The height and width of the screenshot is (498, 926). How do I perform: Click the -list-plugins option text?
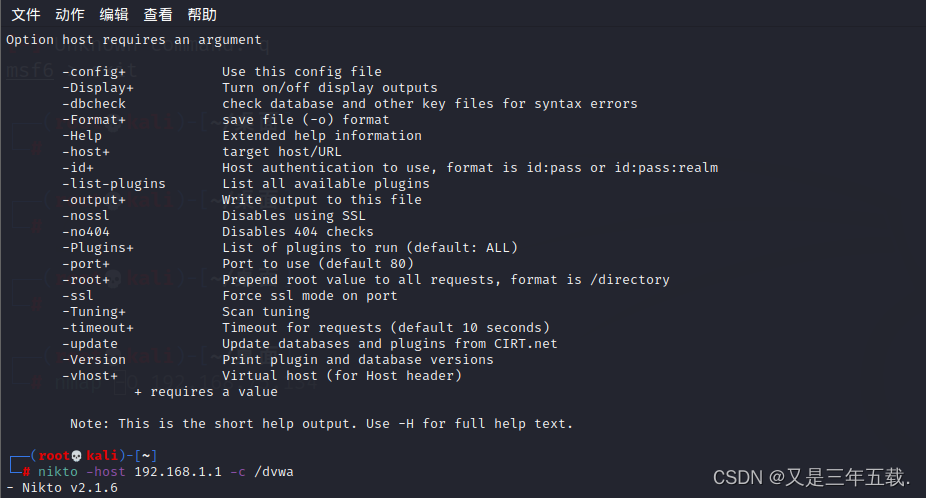click(x=114, y=184)
